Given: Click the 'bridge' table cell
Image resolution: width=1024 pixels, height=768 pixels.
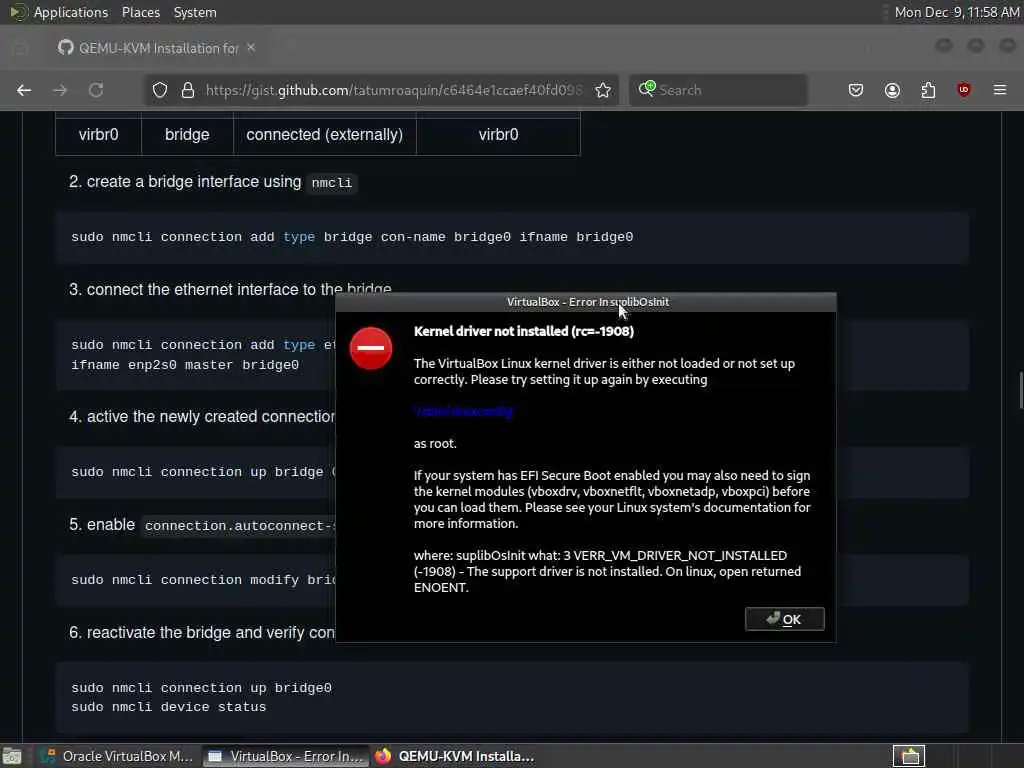Looking at the screenshot, I should 187,135.
